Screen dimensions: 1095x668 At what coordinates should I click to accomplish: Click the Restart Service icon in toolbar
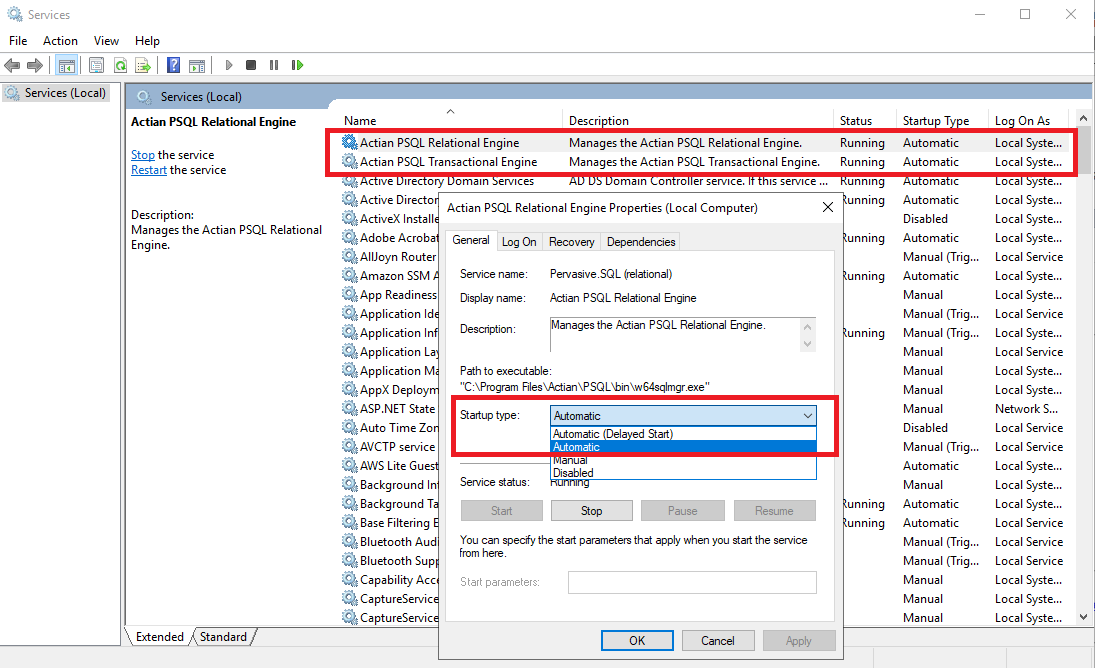point(297,66)
